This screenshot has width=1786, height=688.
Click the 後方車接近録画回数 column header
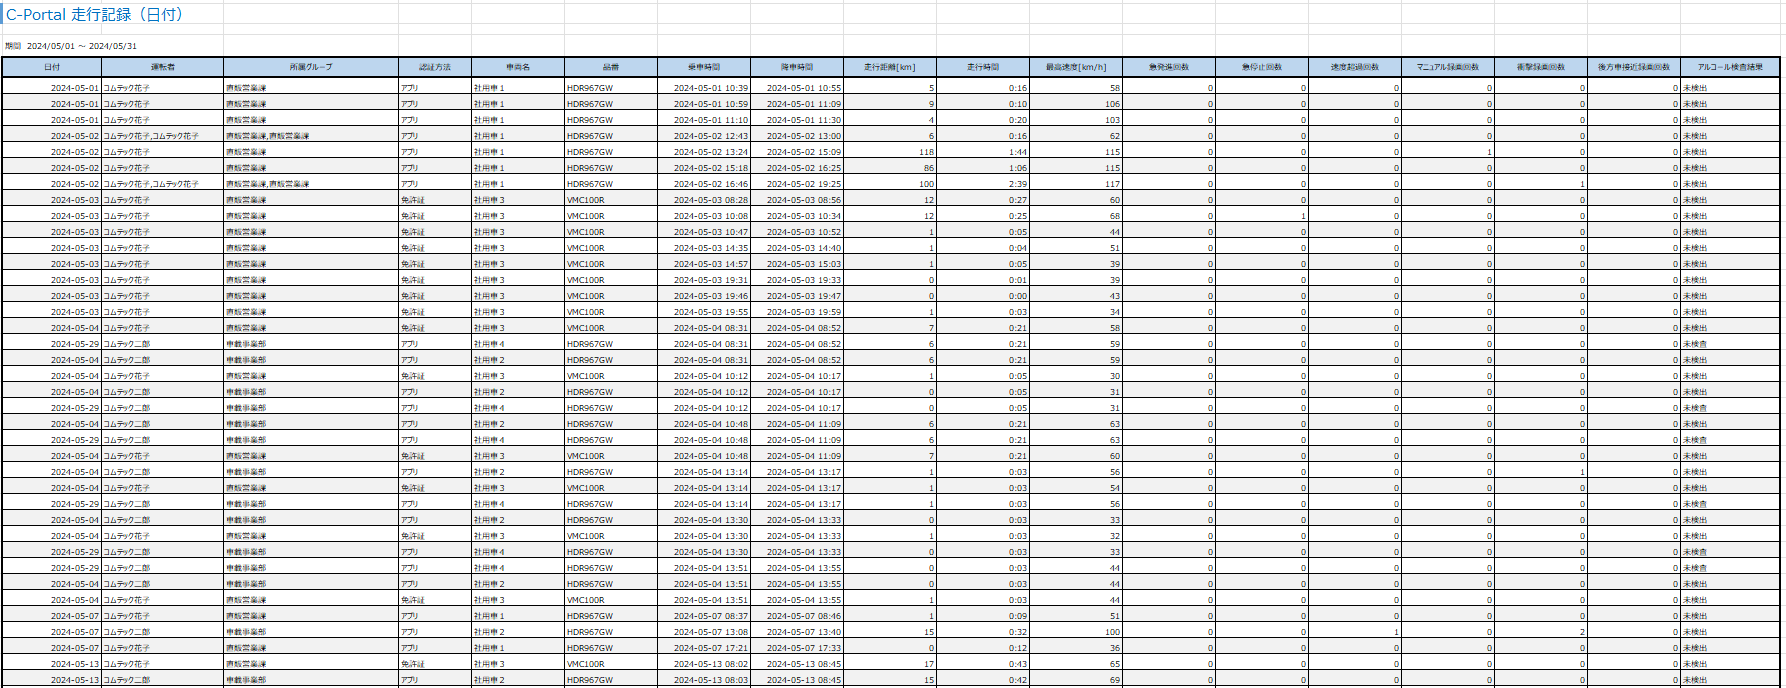1634,67
